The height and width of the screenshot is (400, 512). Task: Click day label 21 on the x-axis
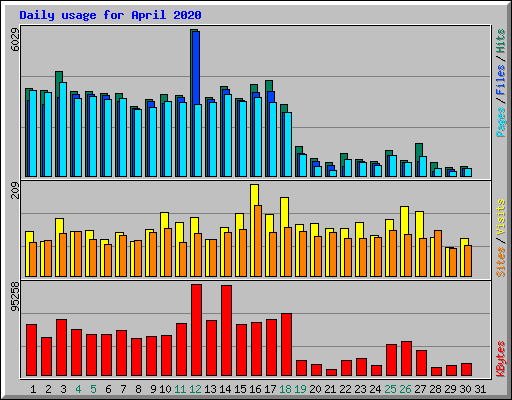(x=330, y=389)
